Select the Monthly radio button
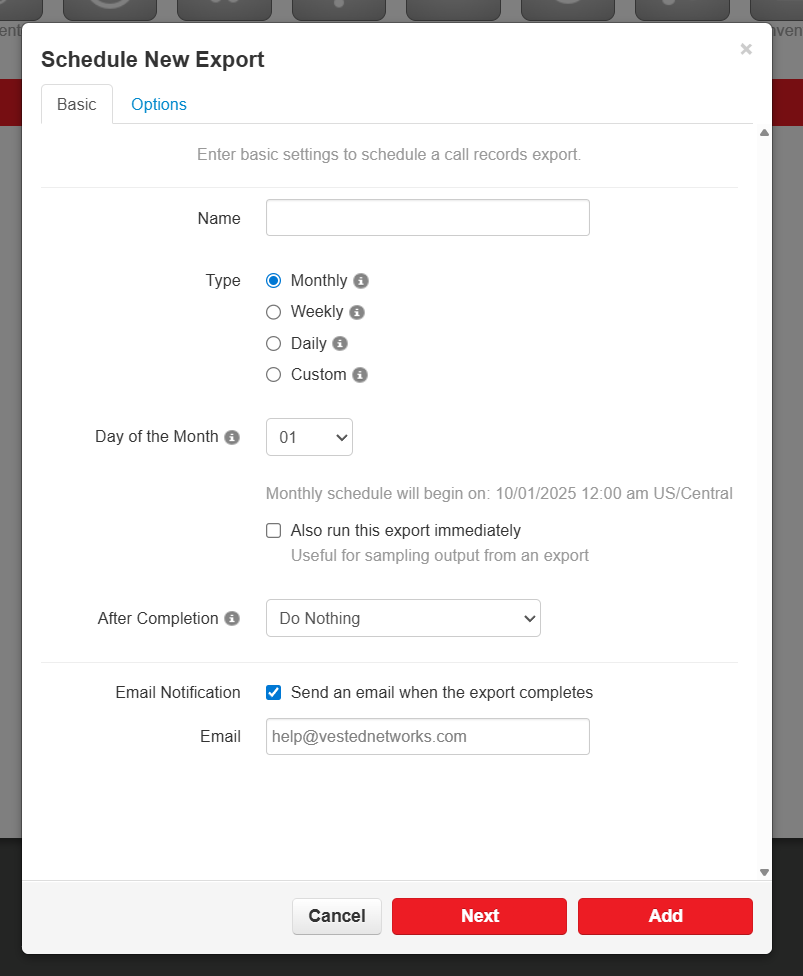The height and width of the screenshot is (976, 803). click(x=274, y=281)
